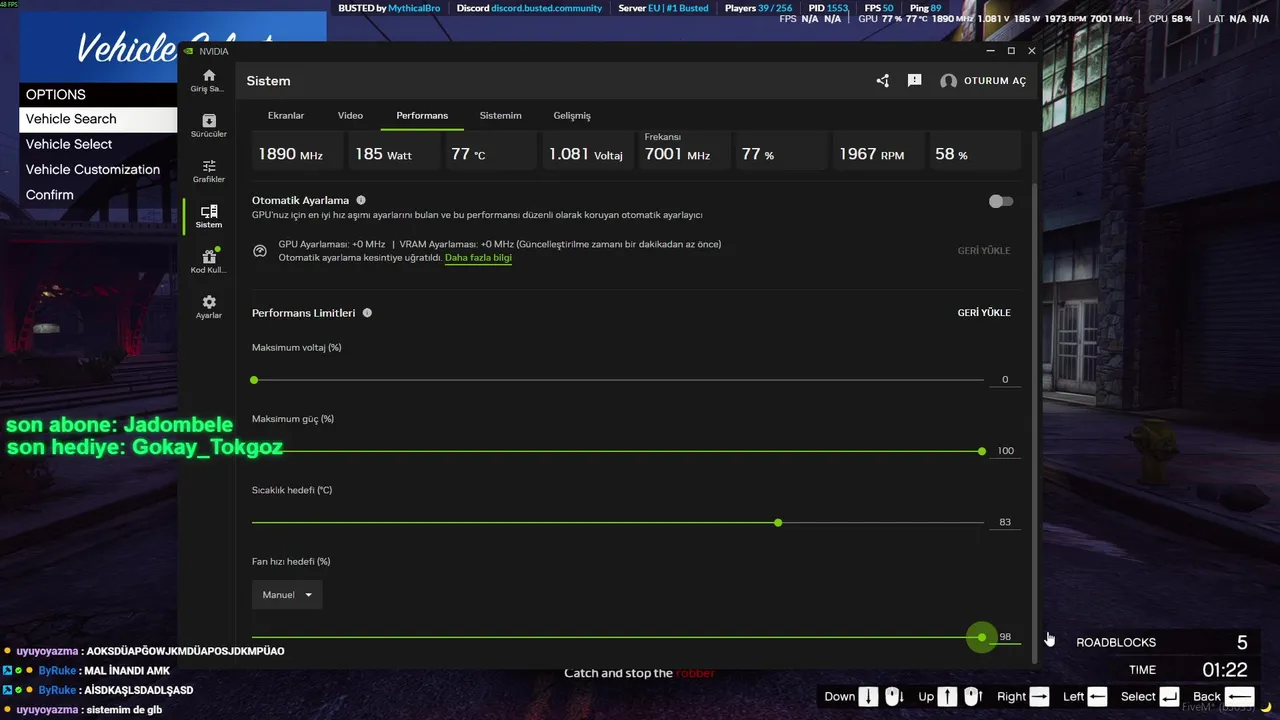Click the Maksimum güç value field showing 100

(1005, 451)
